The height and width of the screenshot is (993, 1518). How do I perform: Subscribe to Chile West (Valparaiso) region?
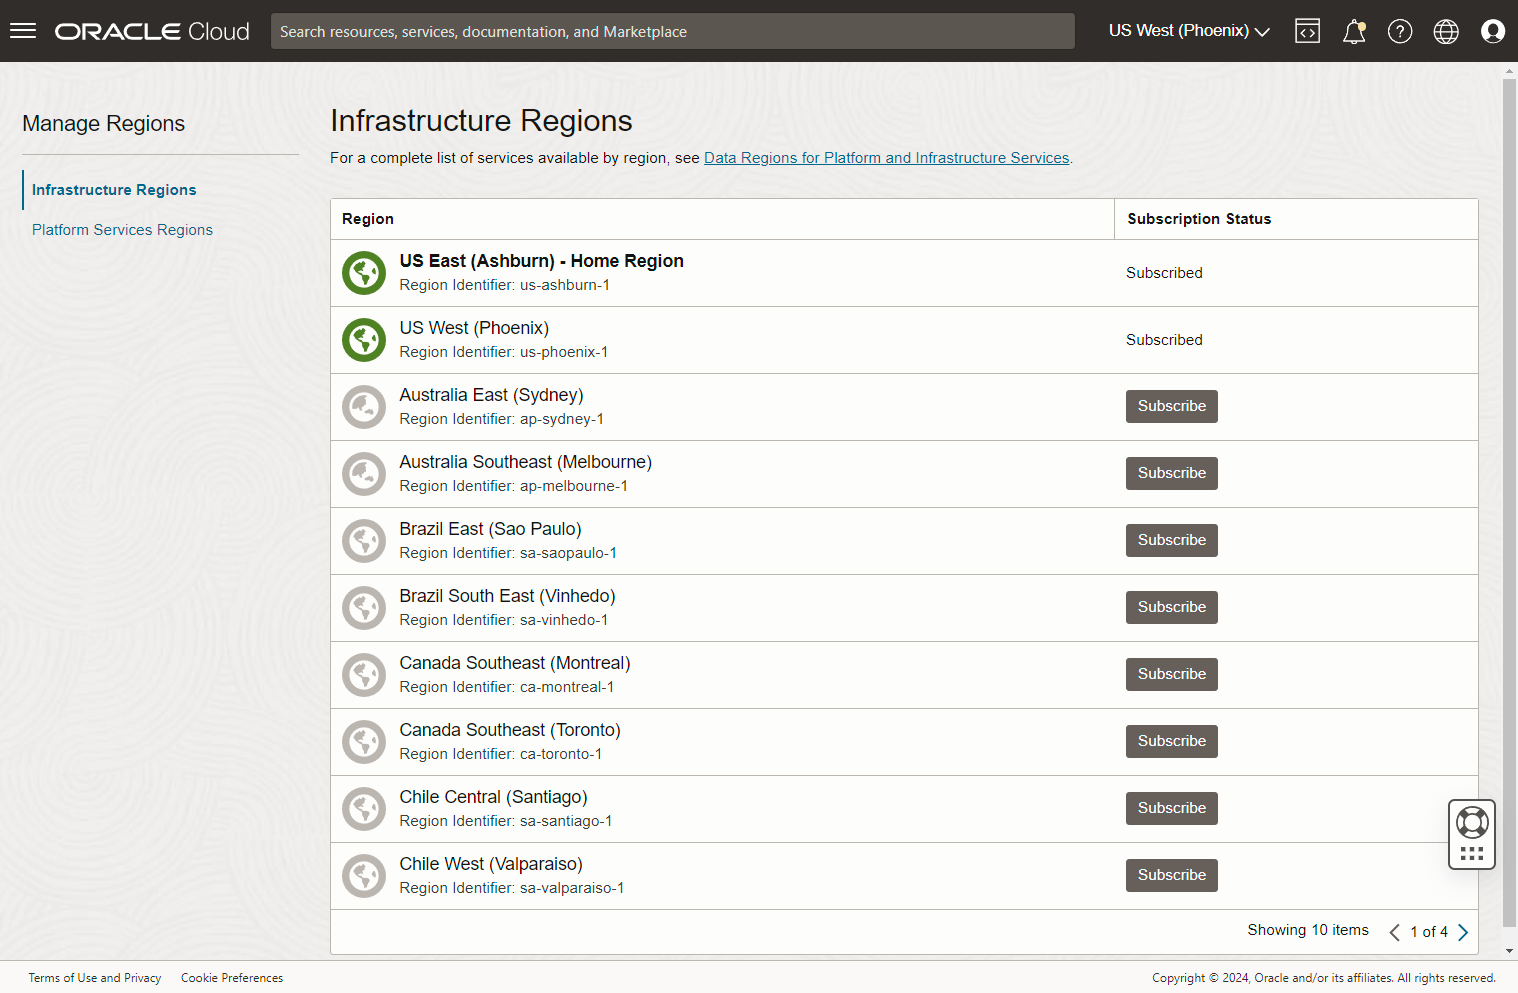point(1171,875)
